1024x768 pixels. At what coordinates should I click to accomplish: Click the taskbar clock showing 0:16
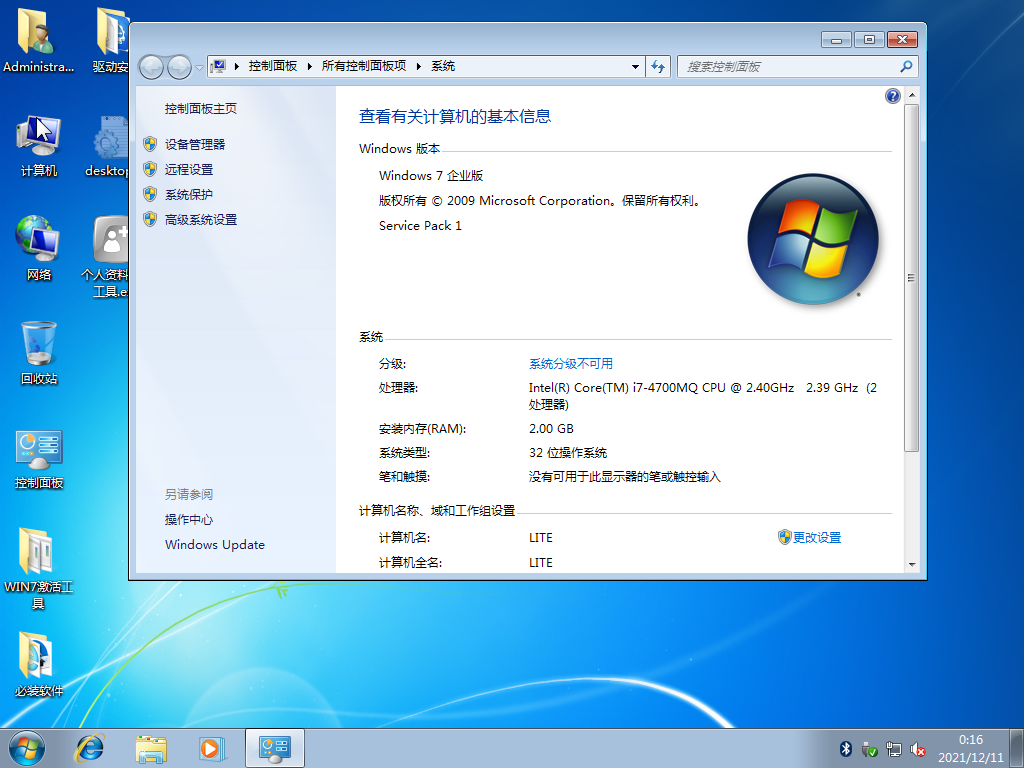(x=970, y=748)
